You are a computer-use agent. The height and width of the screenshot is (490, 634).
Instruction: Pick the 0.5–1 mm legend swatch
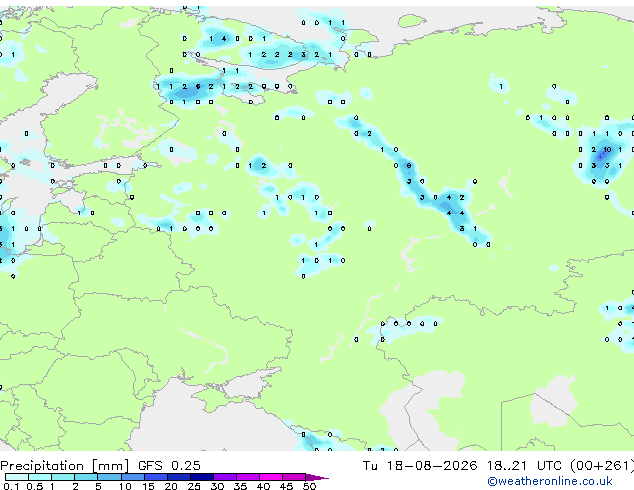point(40,477)
